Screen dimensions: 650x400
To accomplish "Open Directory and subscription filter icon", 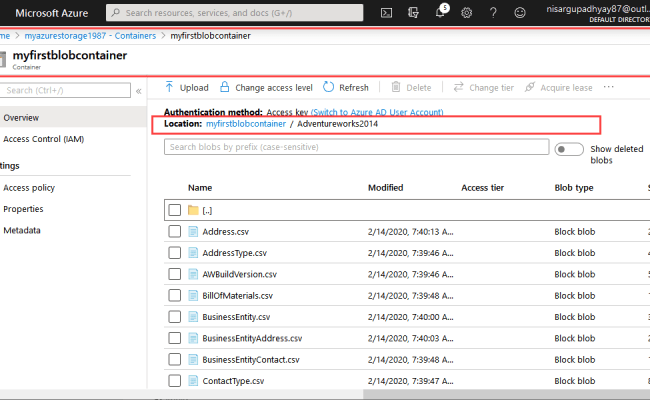I will [x=413, y=13].
